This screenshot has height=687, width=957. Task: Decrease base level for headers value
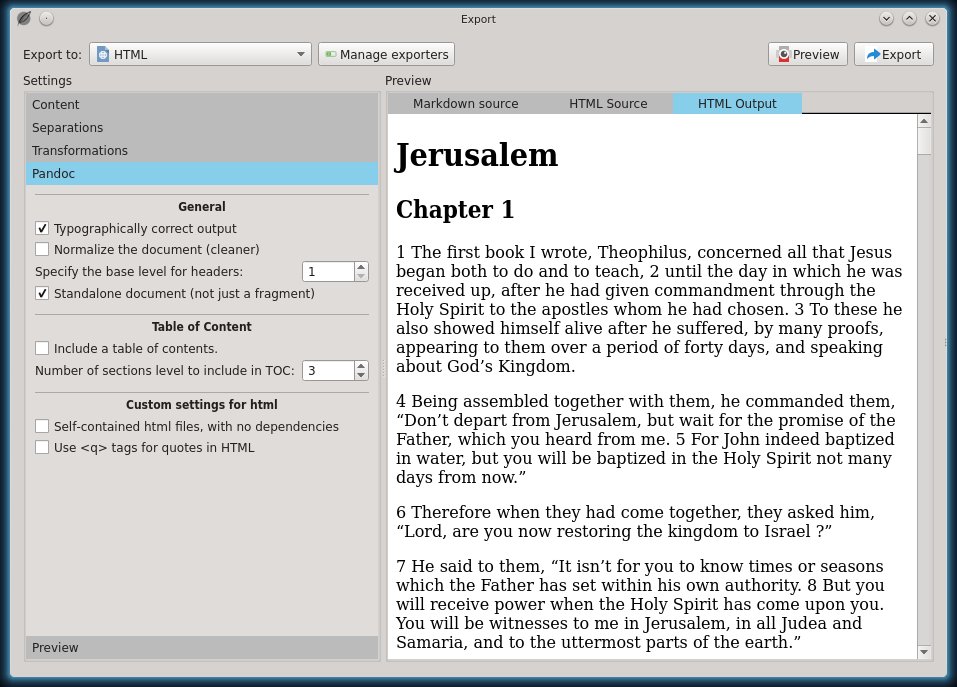click(361, 276)
